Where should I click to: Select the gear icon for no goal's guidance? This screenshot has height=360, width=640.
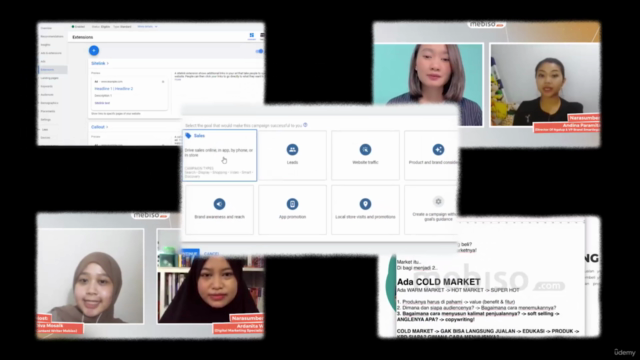[438, 201]
